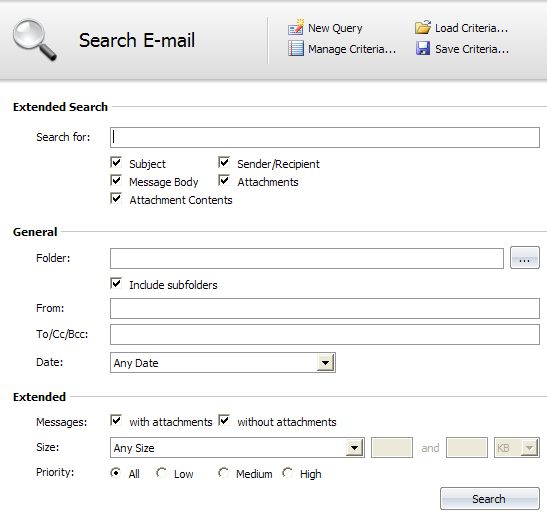Click the folder browse ellipsis button
The image size is (547, 518).
point(525,258)
